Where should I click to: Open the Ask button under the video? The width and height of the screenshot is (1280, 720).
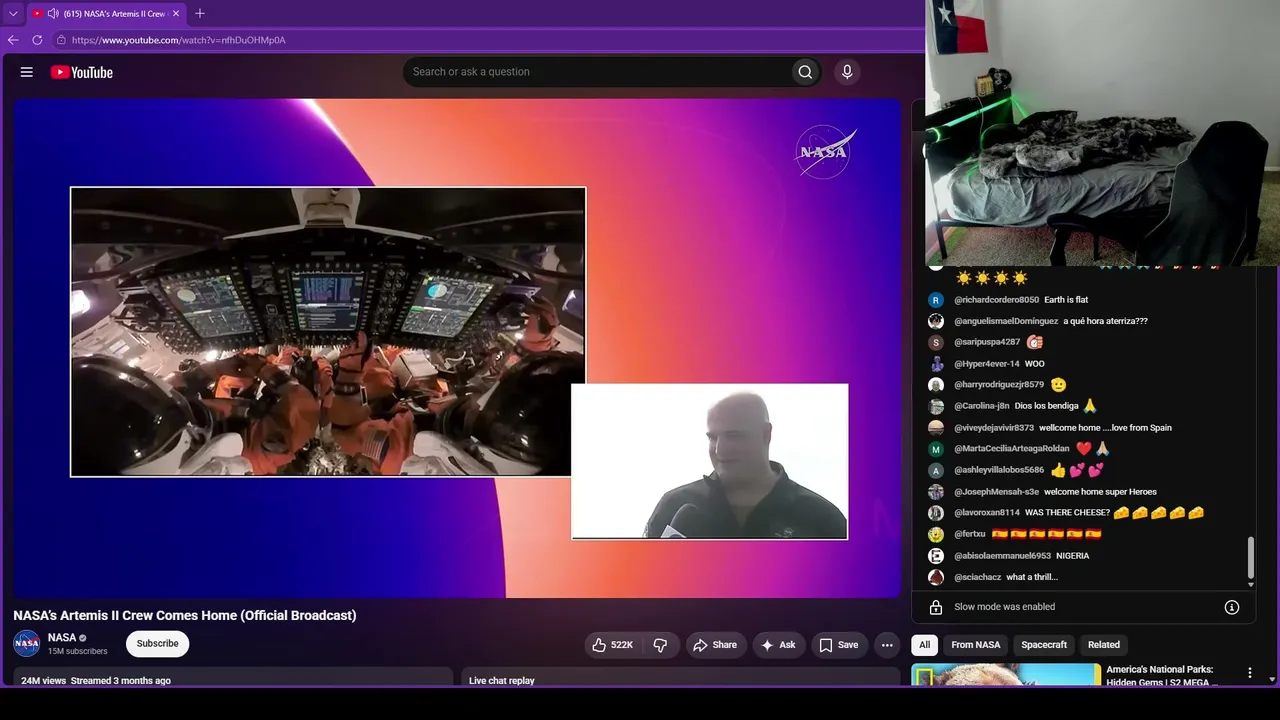click(x=779, y=645)
